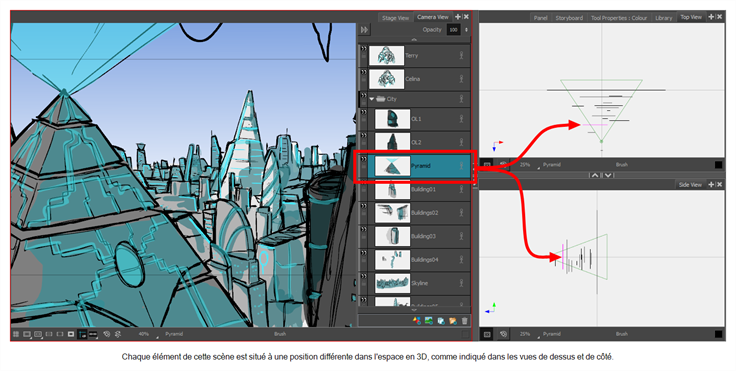Viewport: 736px width, 371px height.
Task: Click the down chevron between Top and Side views
Action: click(608, 175)
